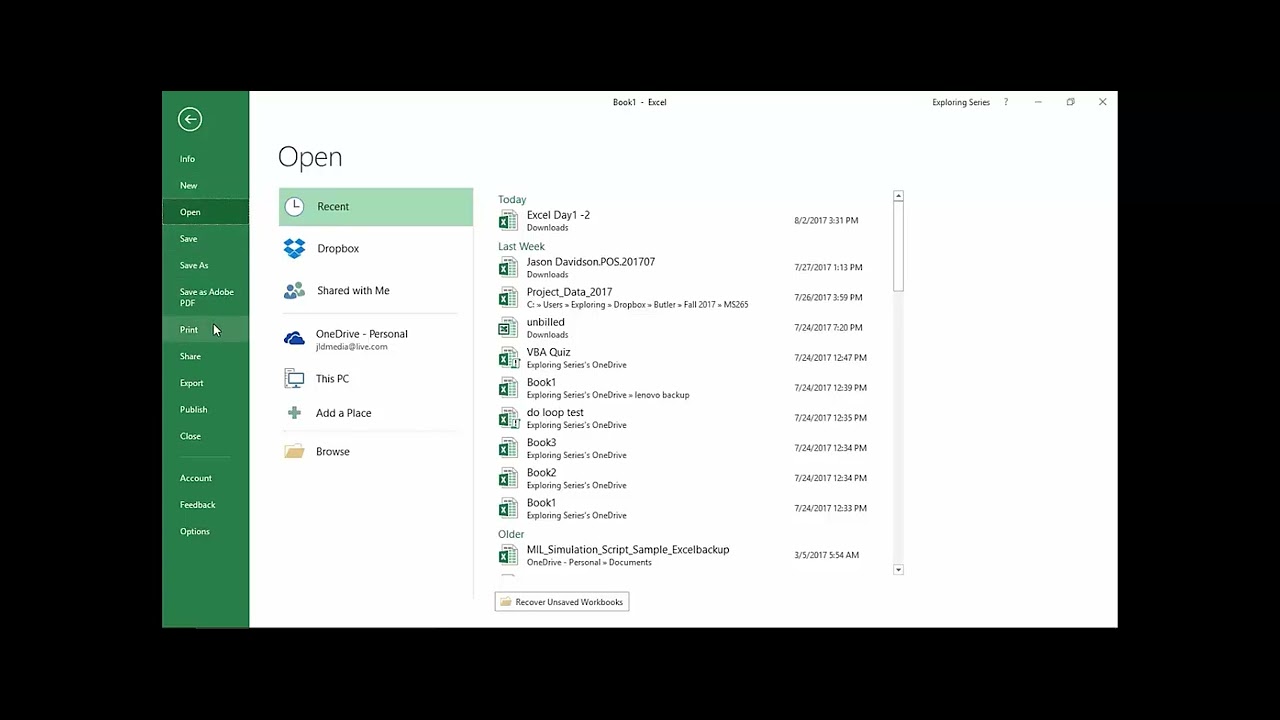Click the Excel icon beside do loop test
1280x720 pixels.
509,417
